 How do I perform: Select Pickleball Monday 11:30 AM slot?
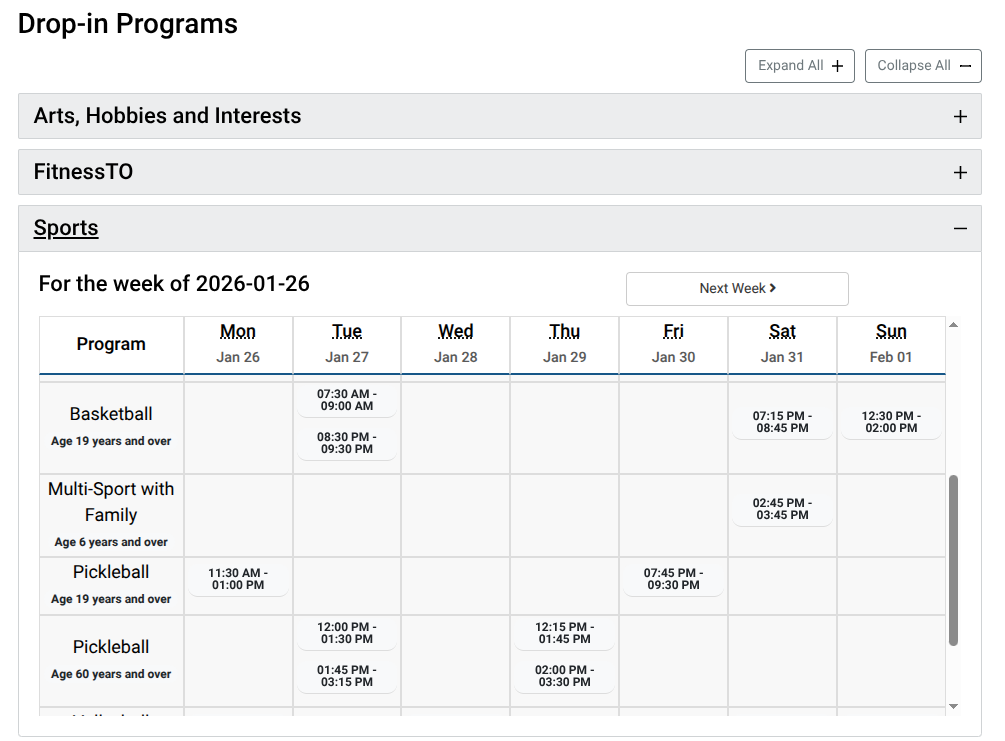click(238, 579)
